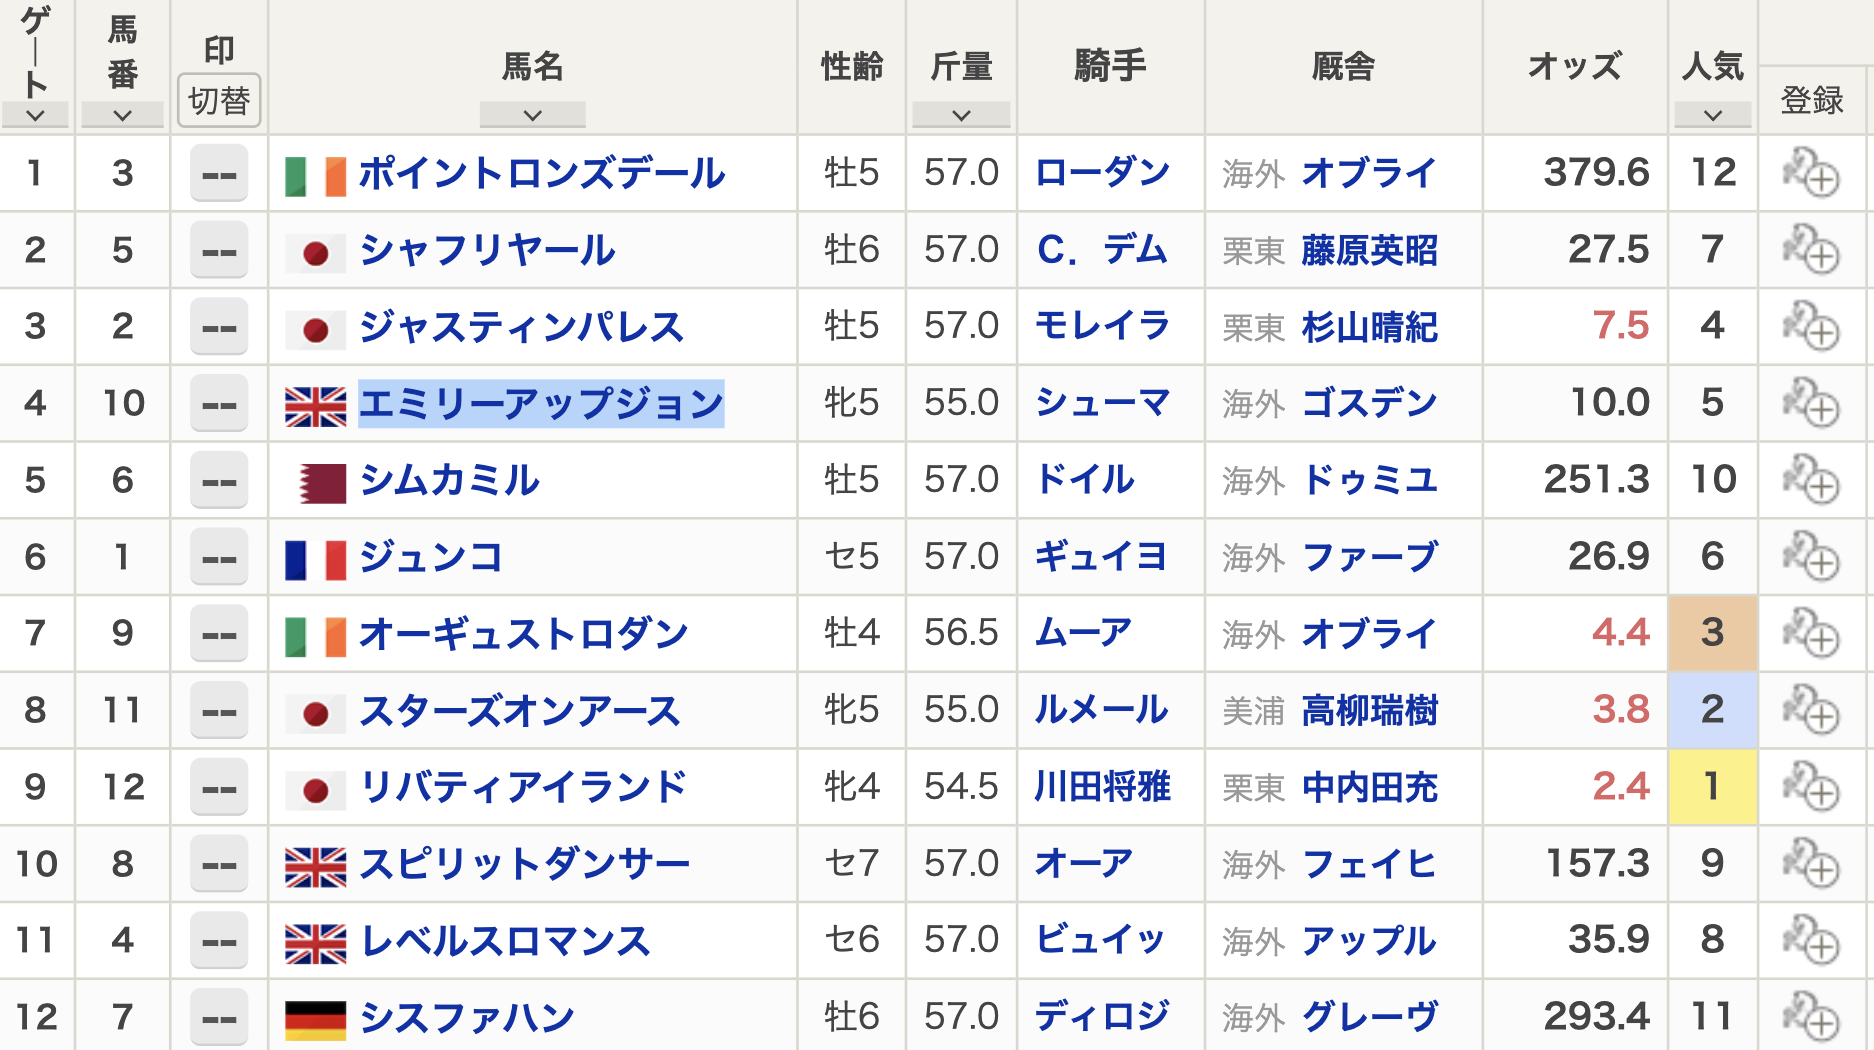The width and height of the screenshot is (1874, 1050).
Task: Register エミリーアップジョン with add icon
Action: point(1810,403)
